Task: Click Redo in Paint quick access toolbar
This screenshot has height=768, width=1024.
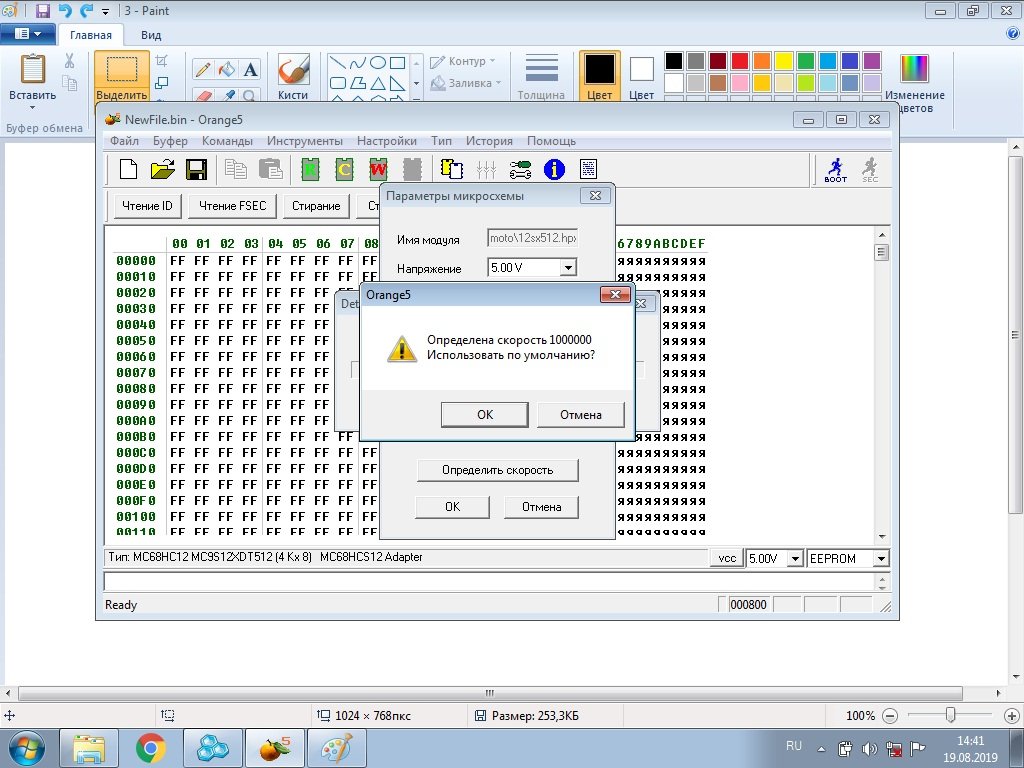Action: [x=86, y=10]
